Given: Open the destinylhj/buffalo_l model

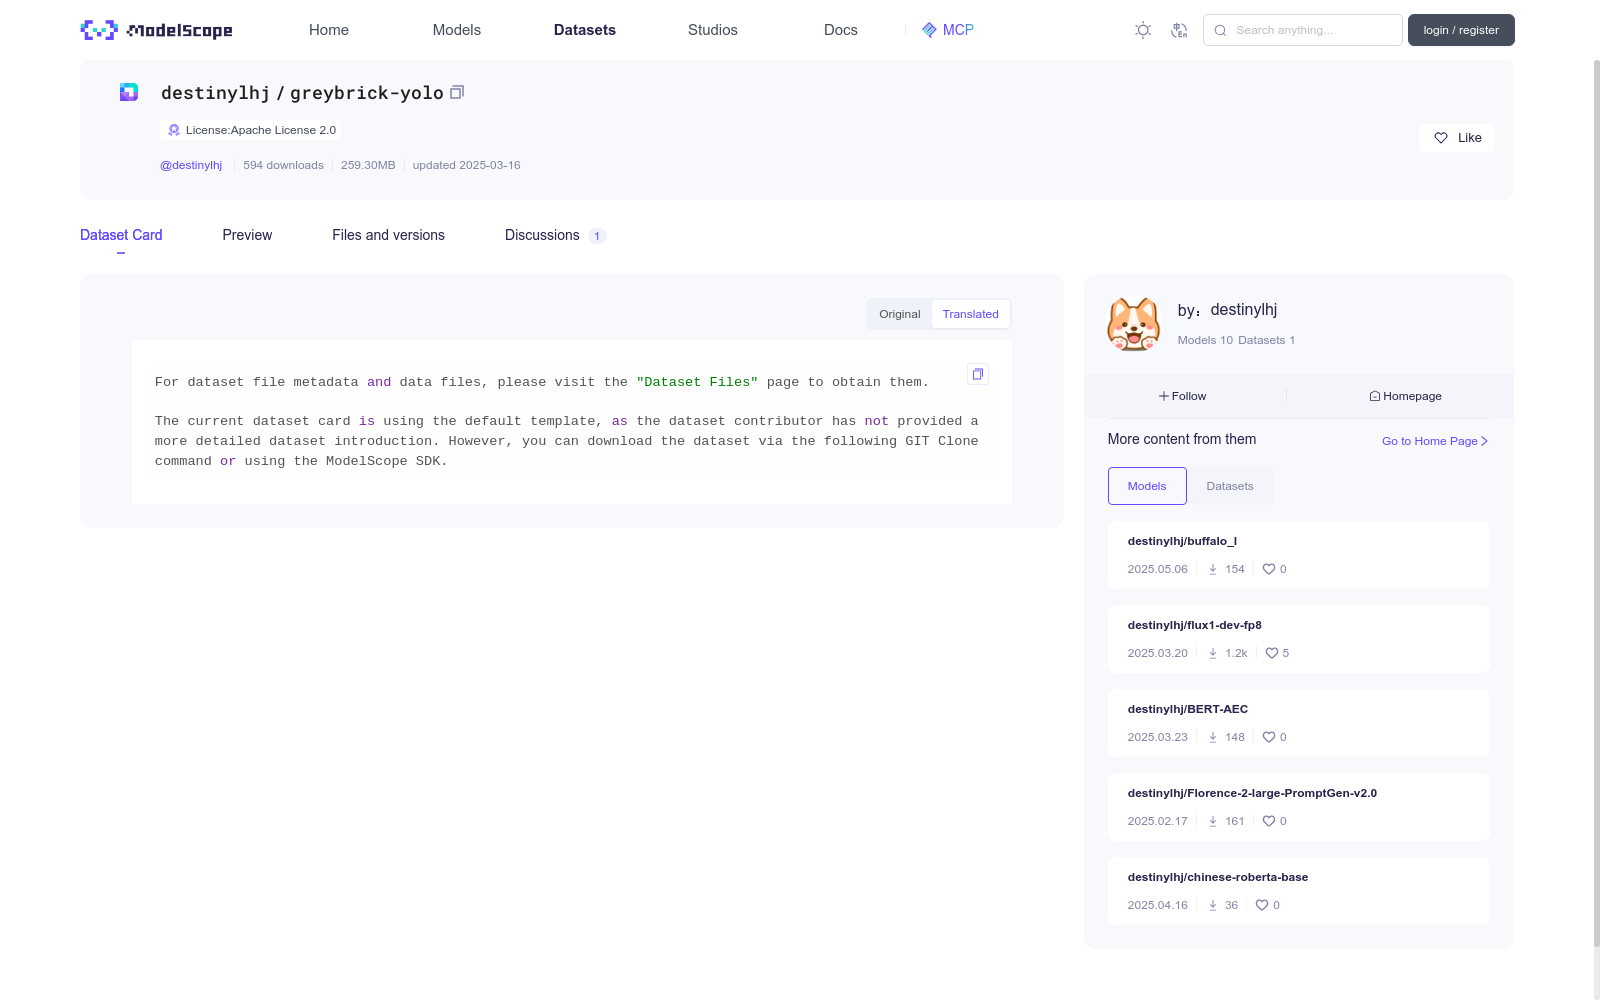Looking at the screenshot, I should [x=1182, y=541].
